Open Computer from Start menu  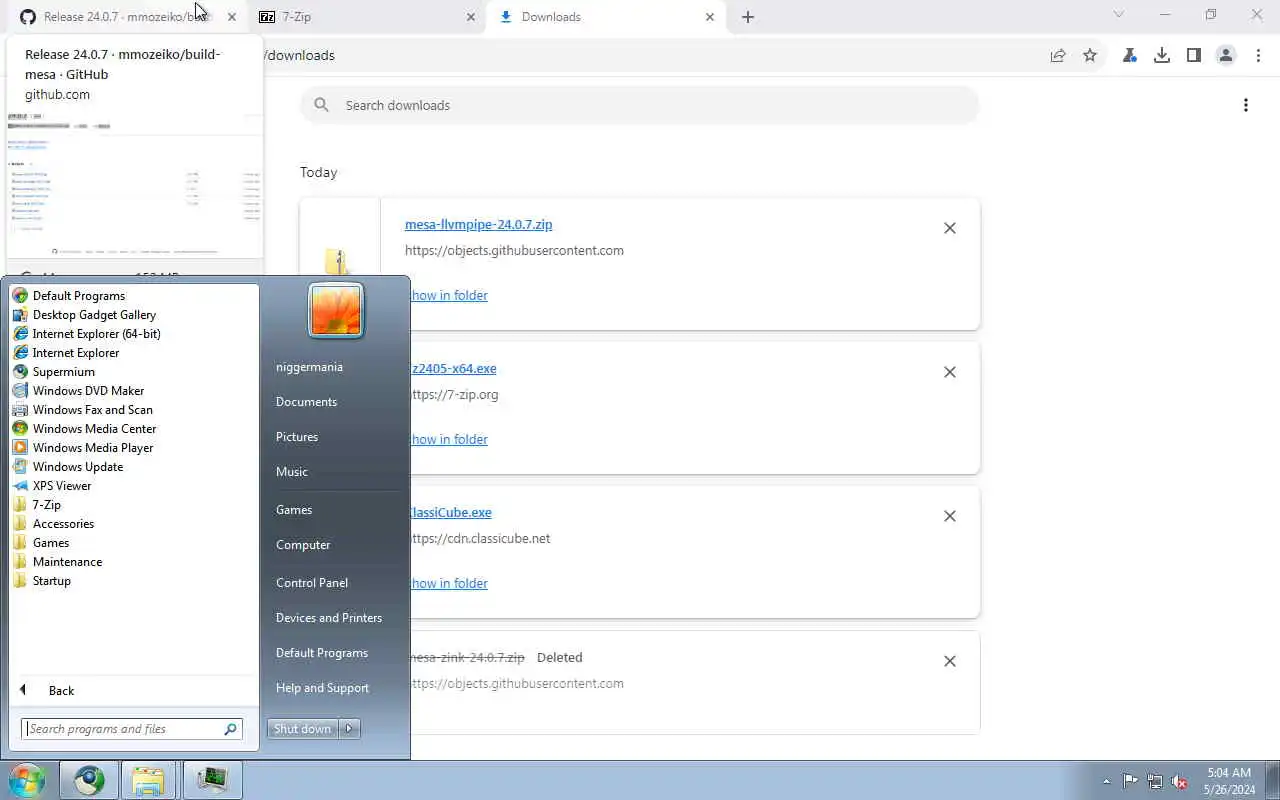(x=303, y=545)
